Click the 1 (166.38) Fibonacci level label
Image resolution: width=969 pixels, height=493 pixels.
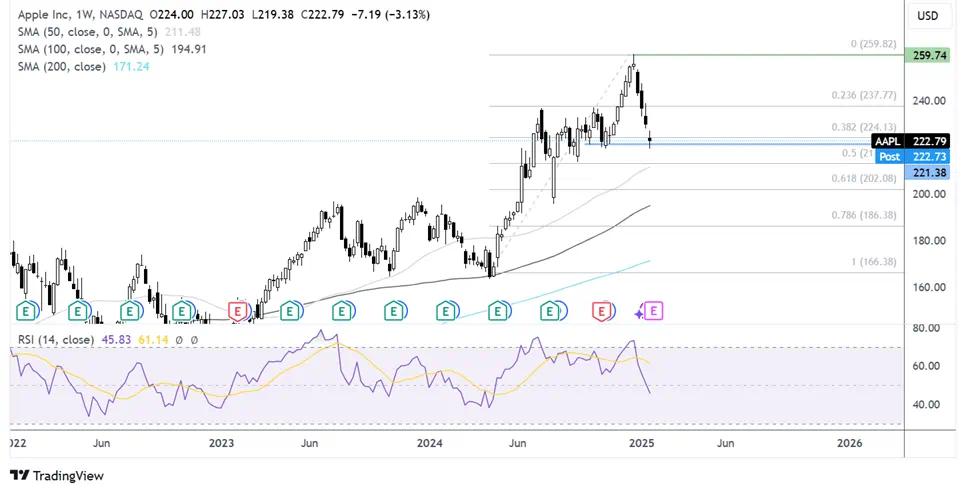(x=873, y=262)
